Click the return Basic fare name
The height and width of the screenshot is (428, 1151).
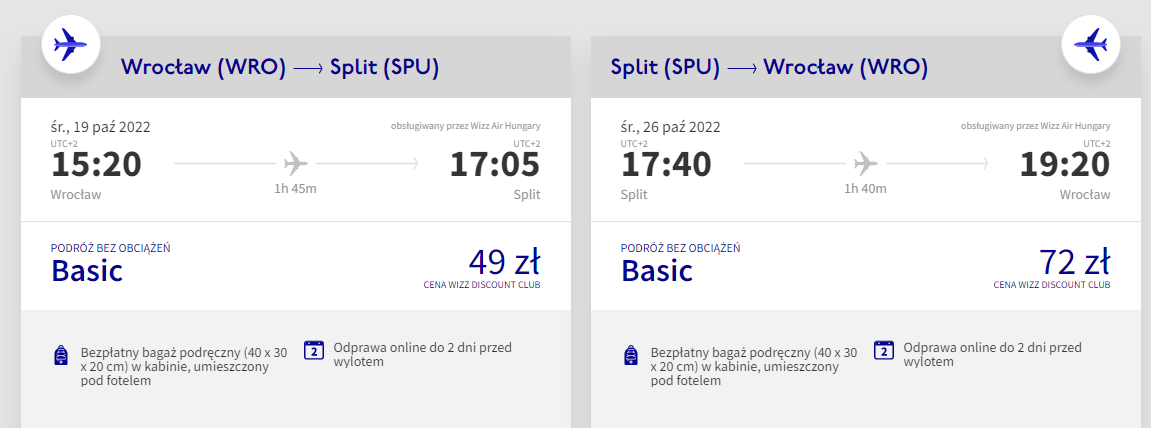pos(657,270)
